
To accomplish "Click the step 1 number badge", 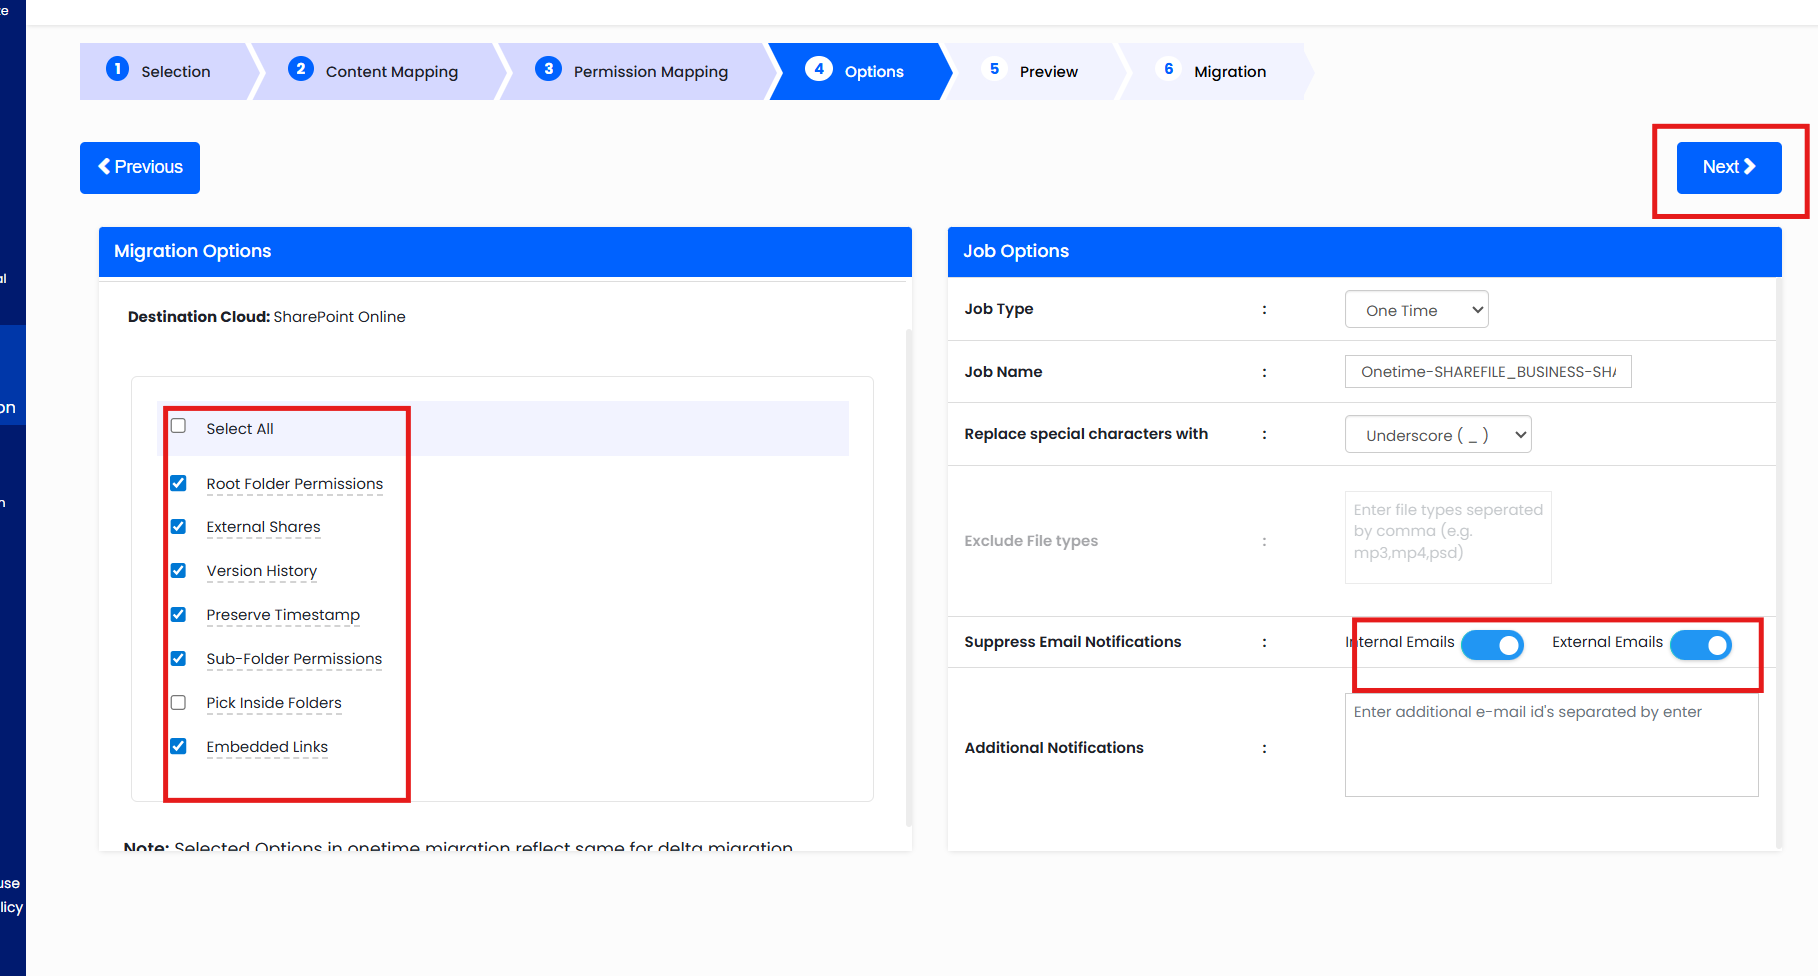I will [x=117, y=69].
